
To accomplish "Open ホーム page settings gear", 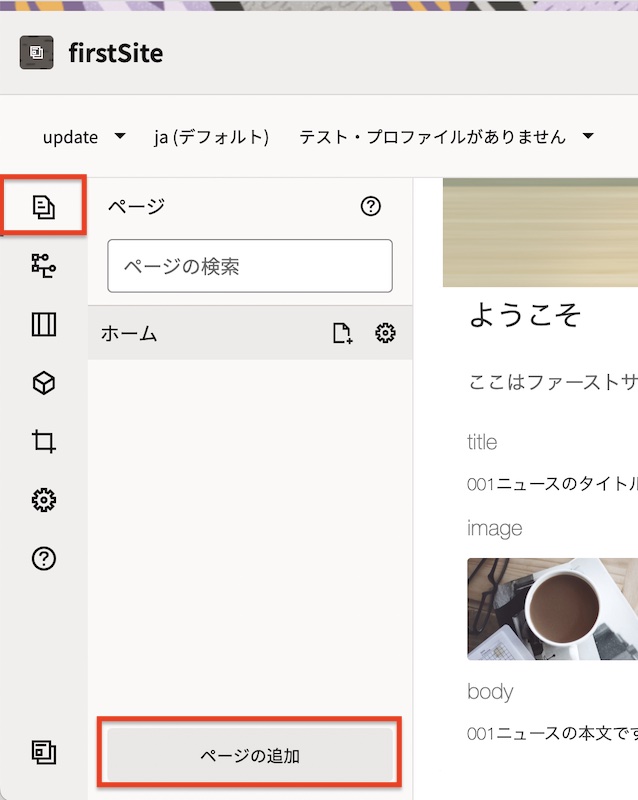I will coord(385,333).
